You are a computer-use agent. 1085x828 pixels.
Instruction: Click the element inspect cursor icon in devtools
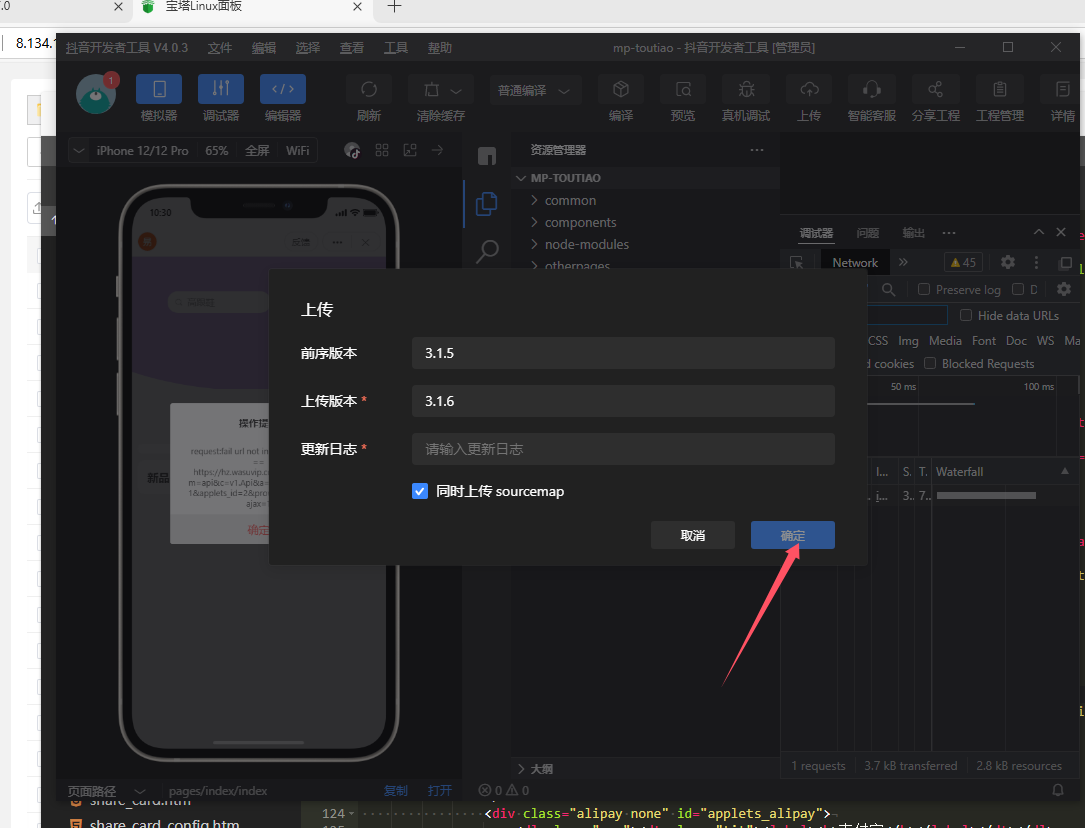click(797, 263)
